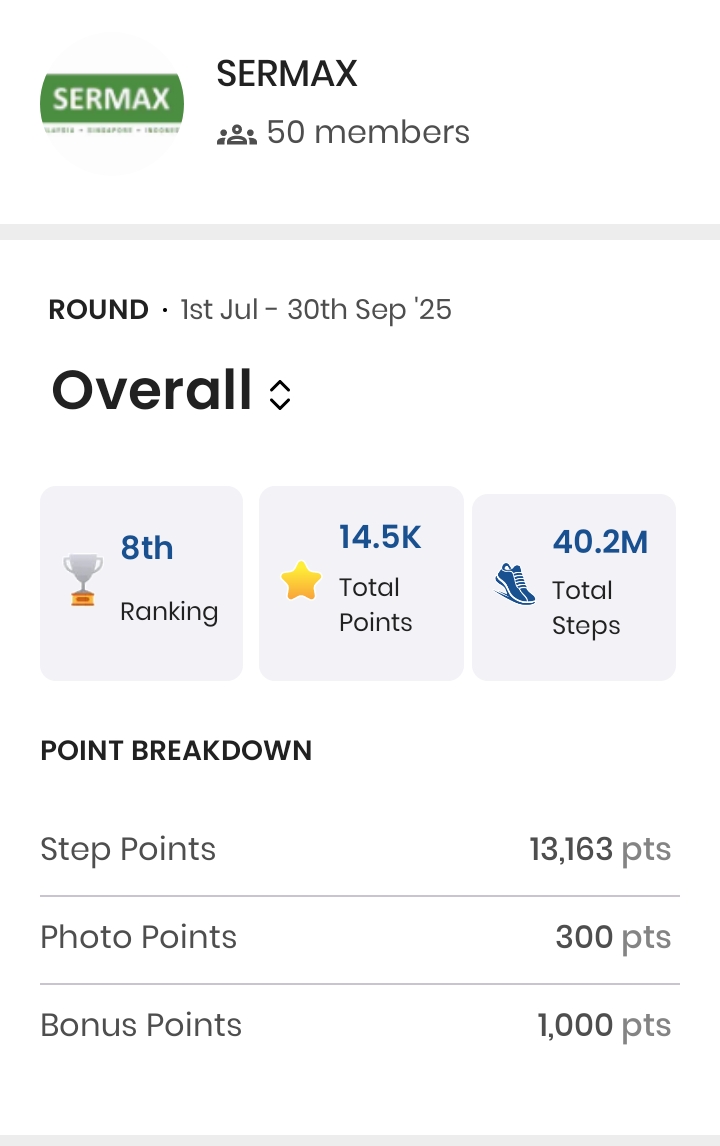The width and height of the screenshot is (720, 1146).
Task: Tap the round date range text
Action: 316,310
